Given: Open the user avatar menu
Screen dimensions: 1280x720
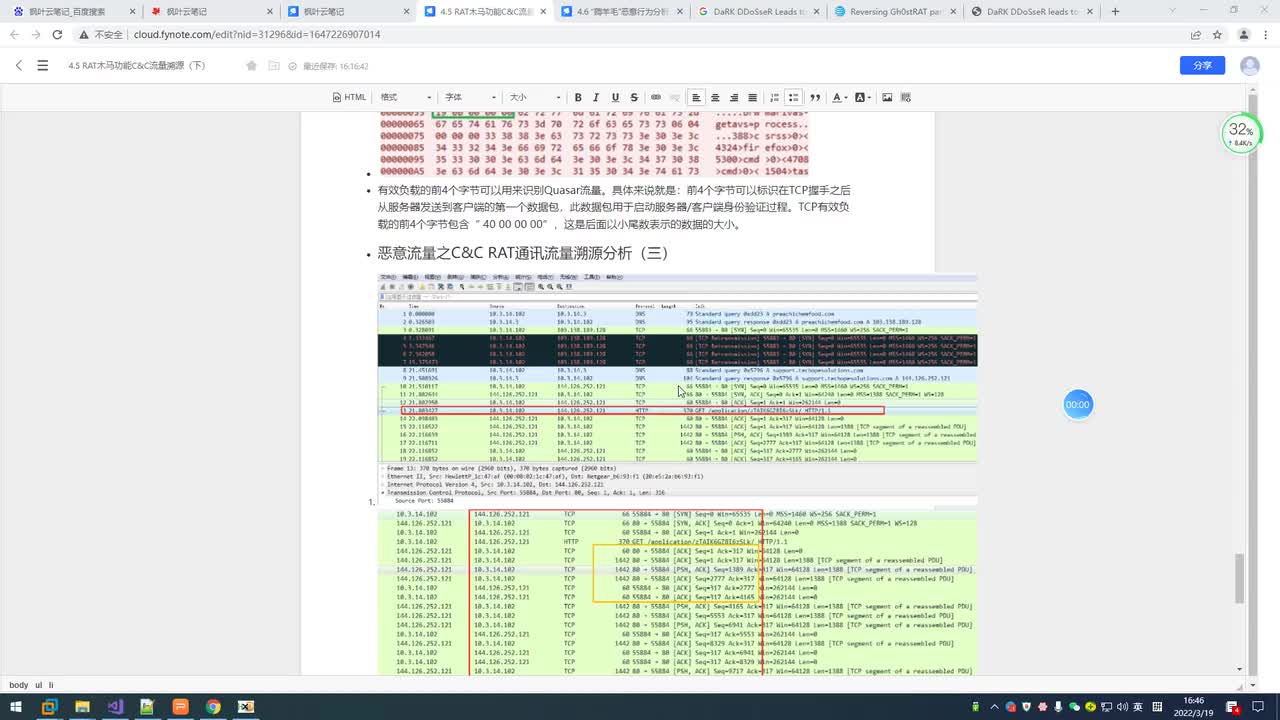Looking at the screenshot, I should click(1250, 66).
